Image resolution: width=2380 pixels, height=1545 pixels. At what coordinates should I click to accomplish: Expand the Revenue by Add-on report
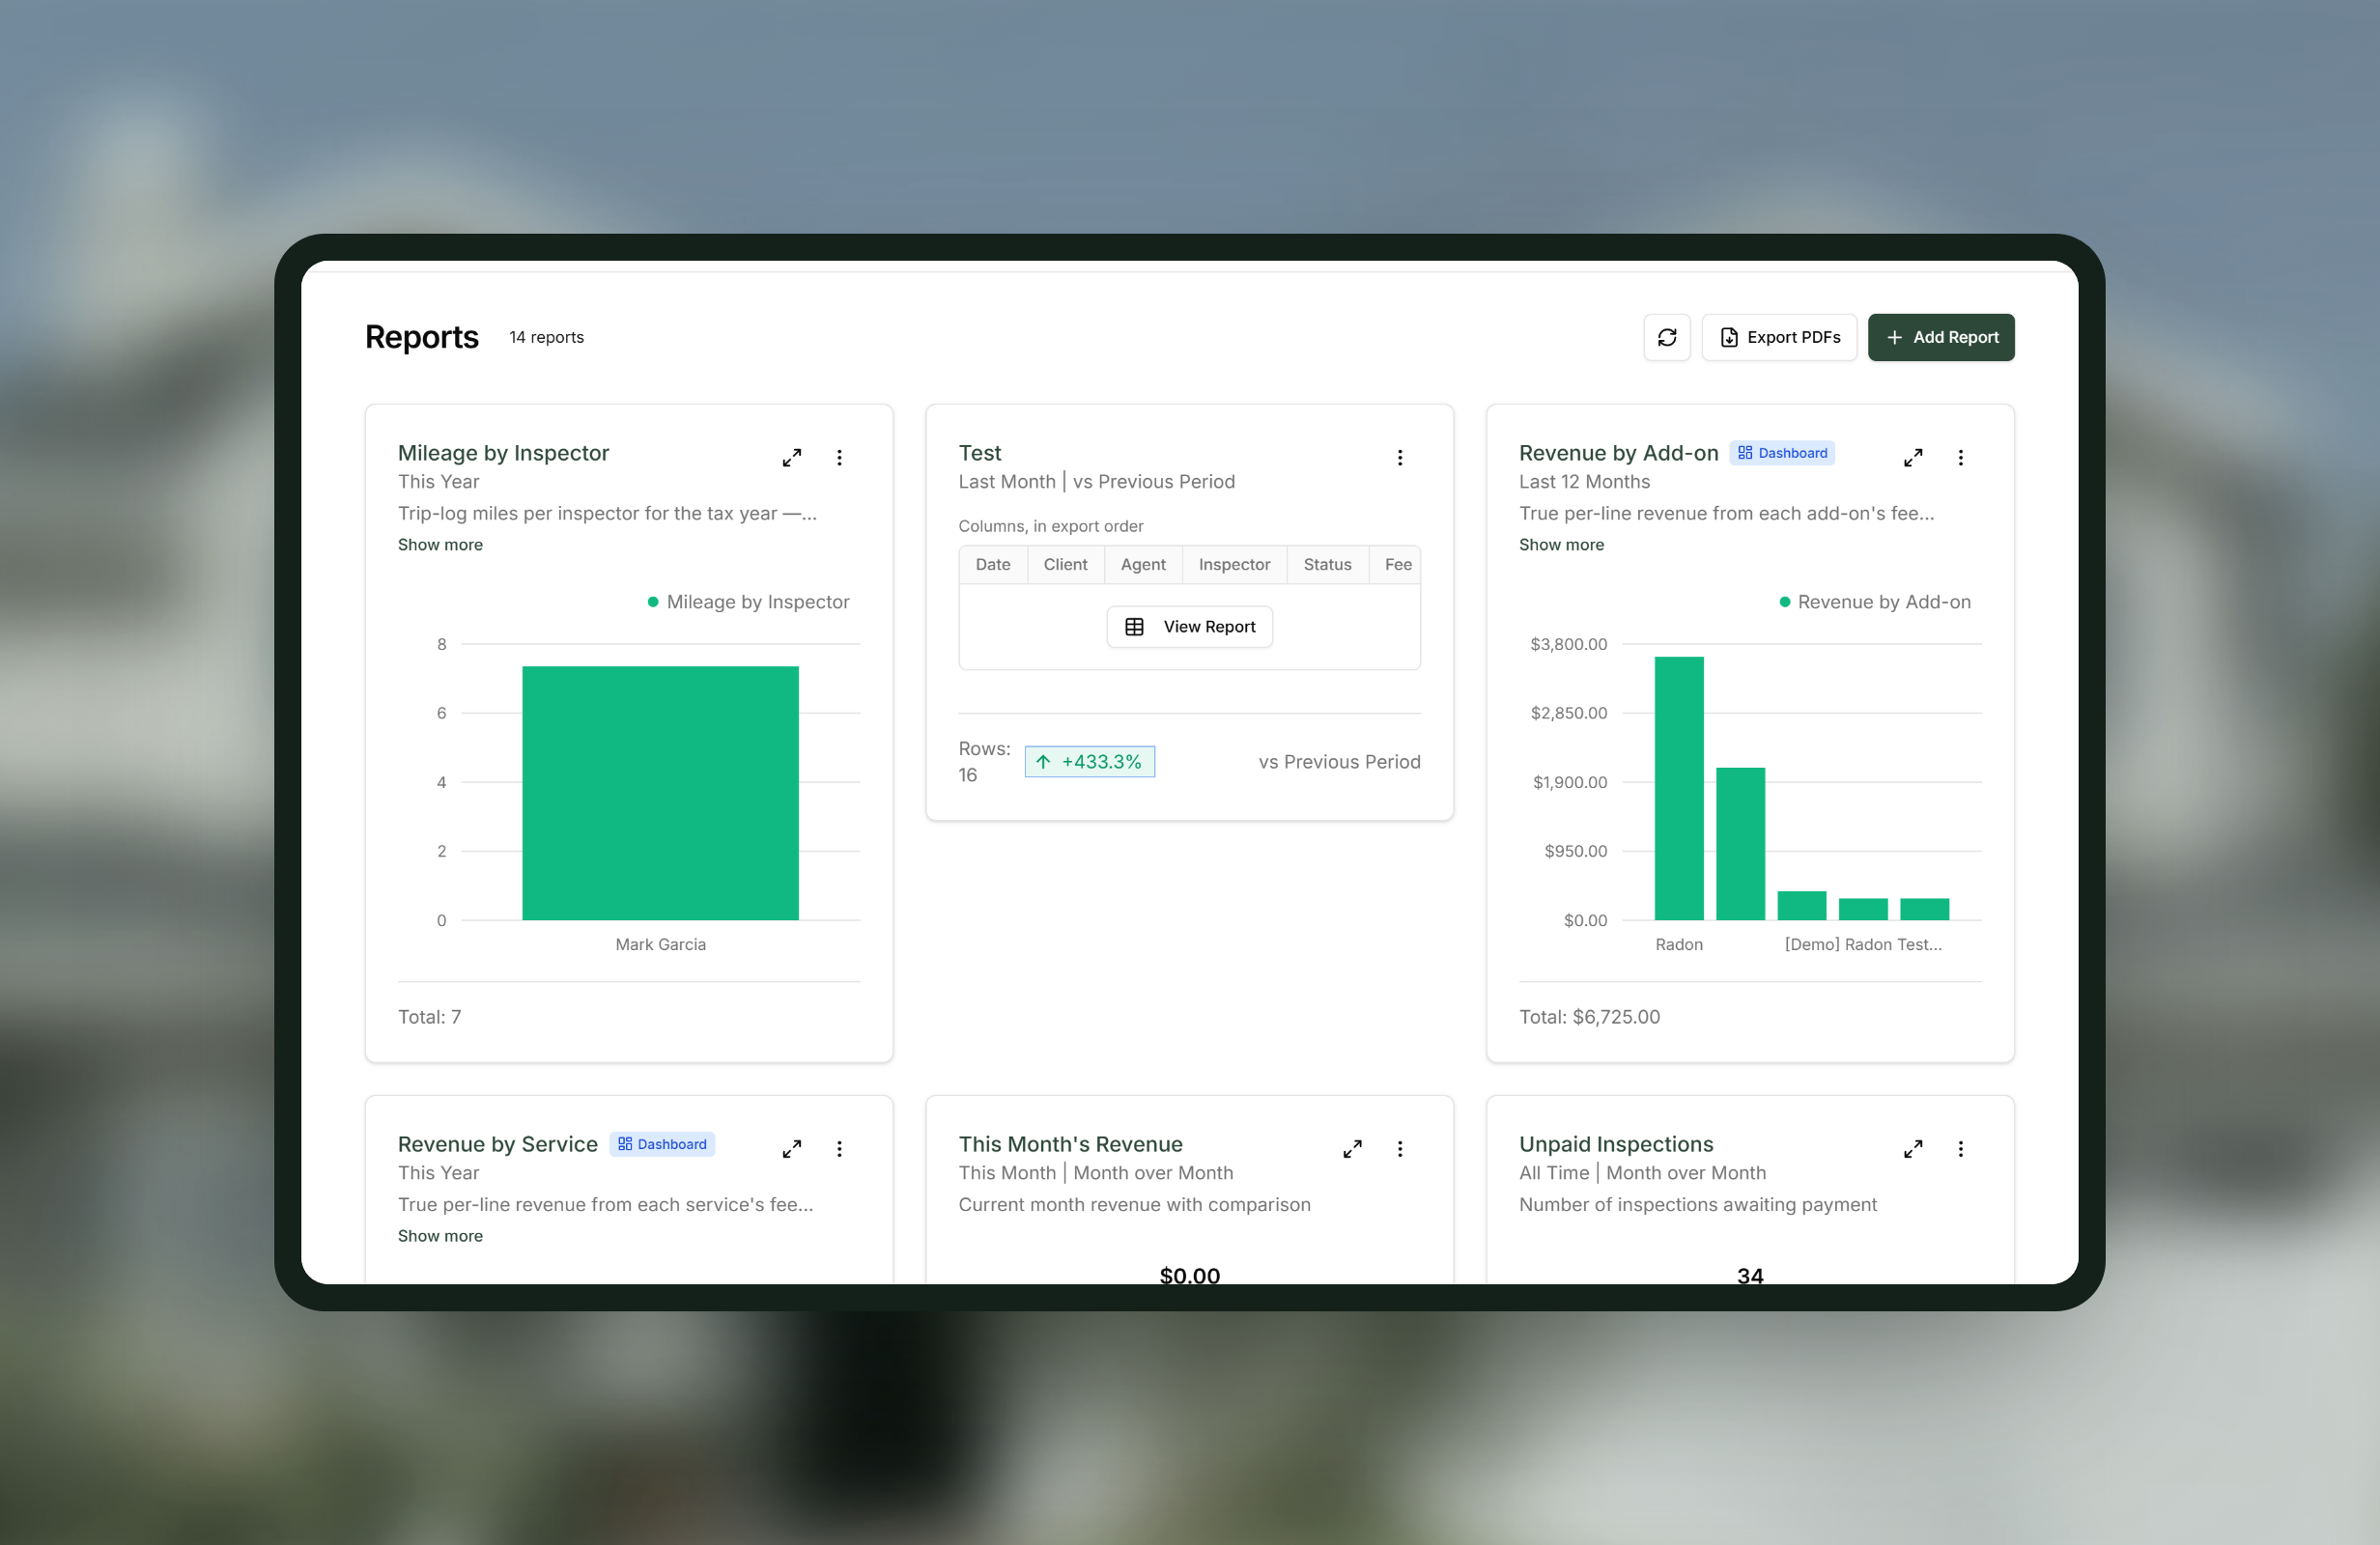pyautogui.click(x=1912, y=457)
